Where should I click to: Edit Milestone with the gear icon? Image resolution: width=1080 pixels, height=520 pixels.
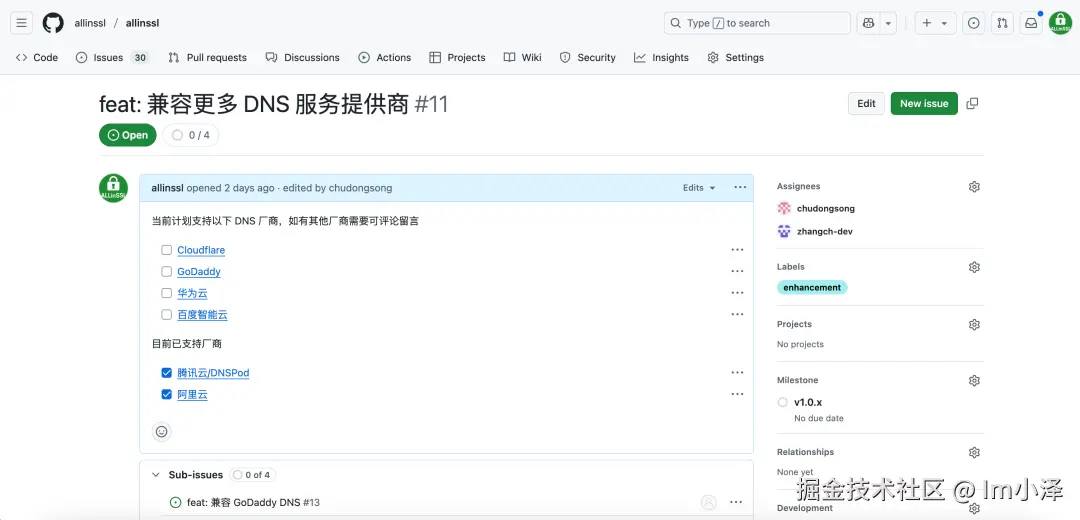(974, 381)
